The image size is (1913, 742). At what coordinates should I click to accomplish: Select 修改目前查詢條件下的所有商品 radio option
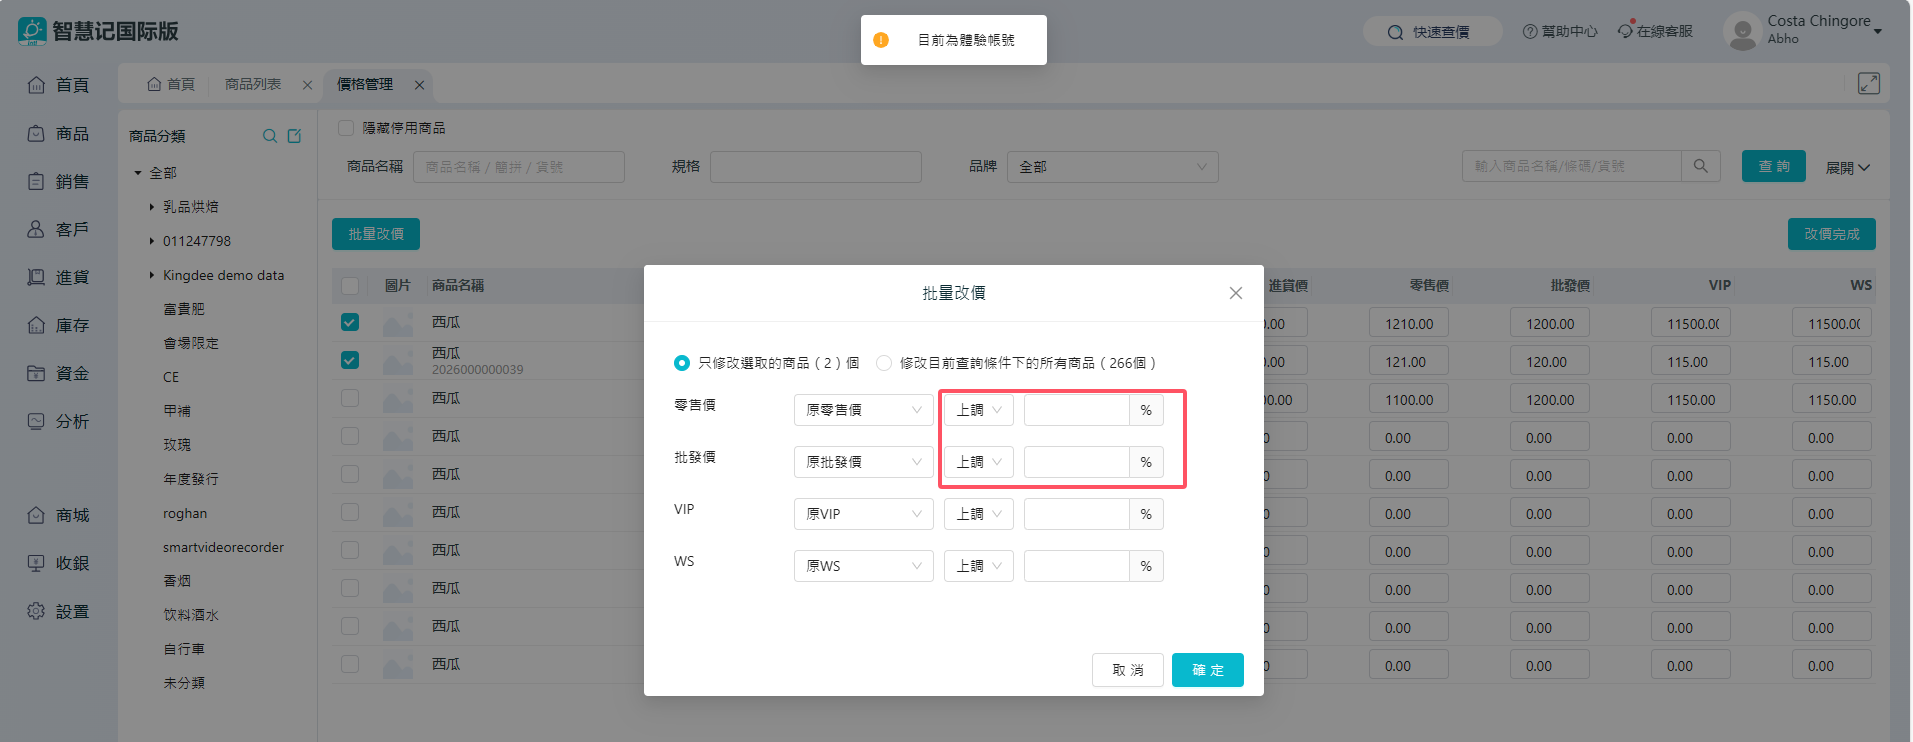(x=884, y=363)
